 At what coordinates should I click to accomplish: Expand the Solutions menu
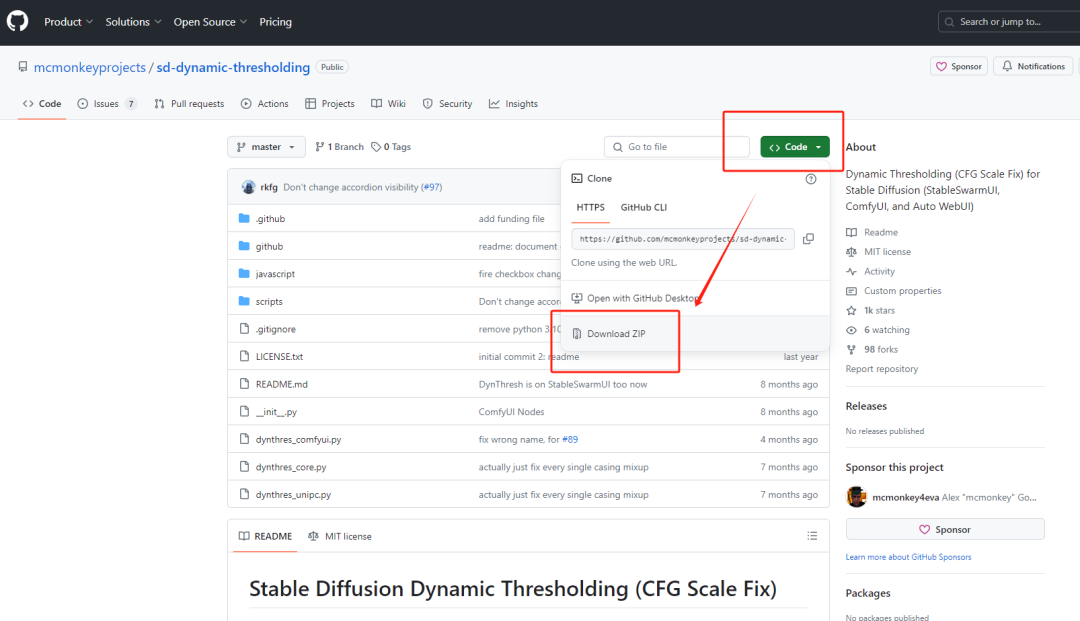tap(133, 22)
